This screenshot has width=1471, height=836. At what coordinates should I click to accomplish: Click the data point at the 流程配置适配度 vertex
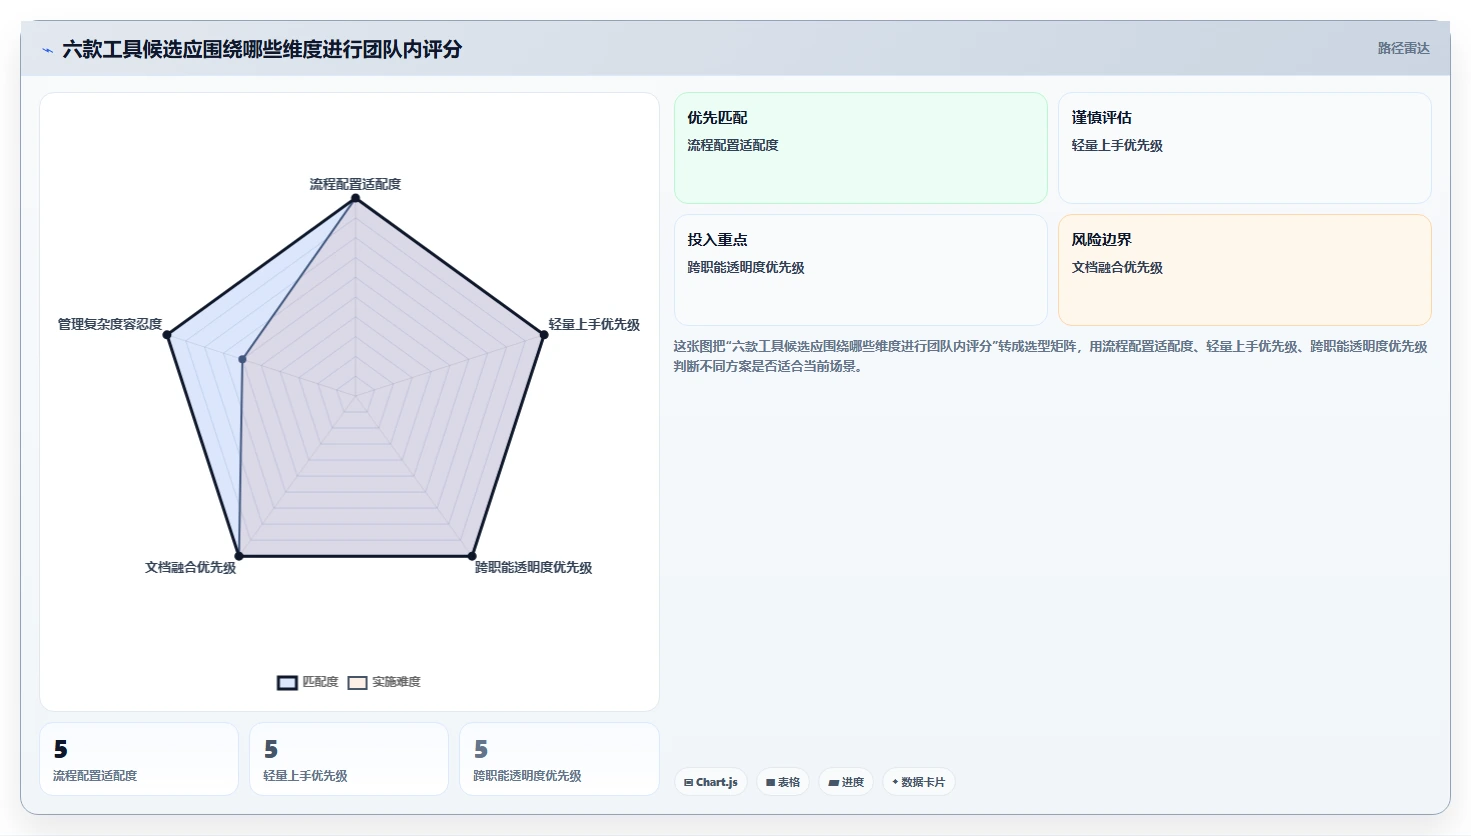click(355, 198)
